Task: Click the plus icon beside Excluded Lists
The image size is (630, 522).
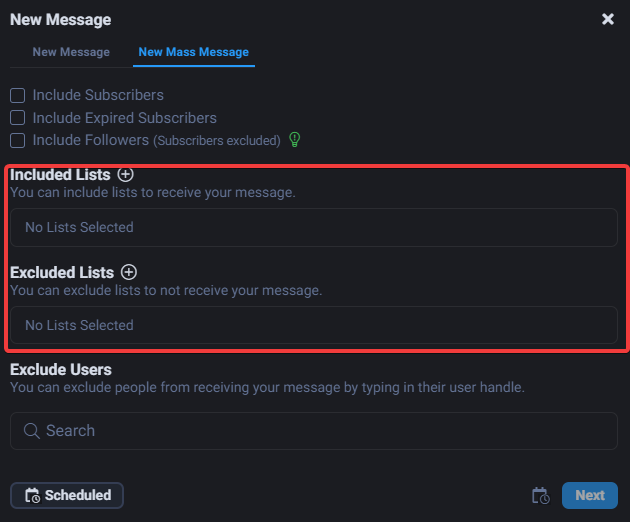Action: (x=129, y=272)
